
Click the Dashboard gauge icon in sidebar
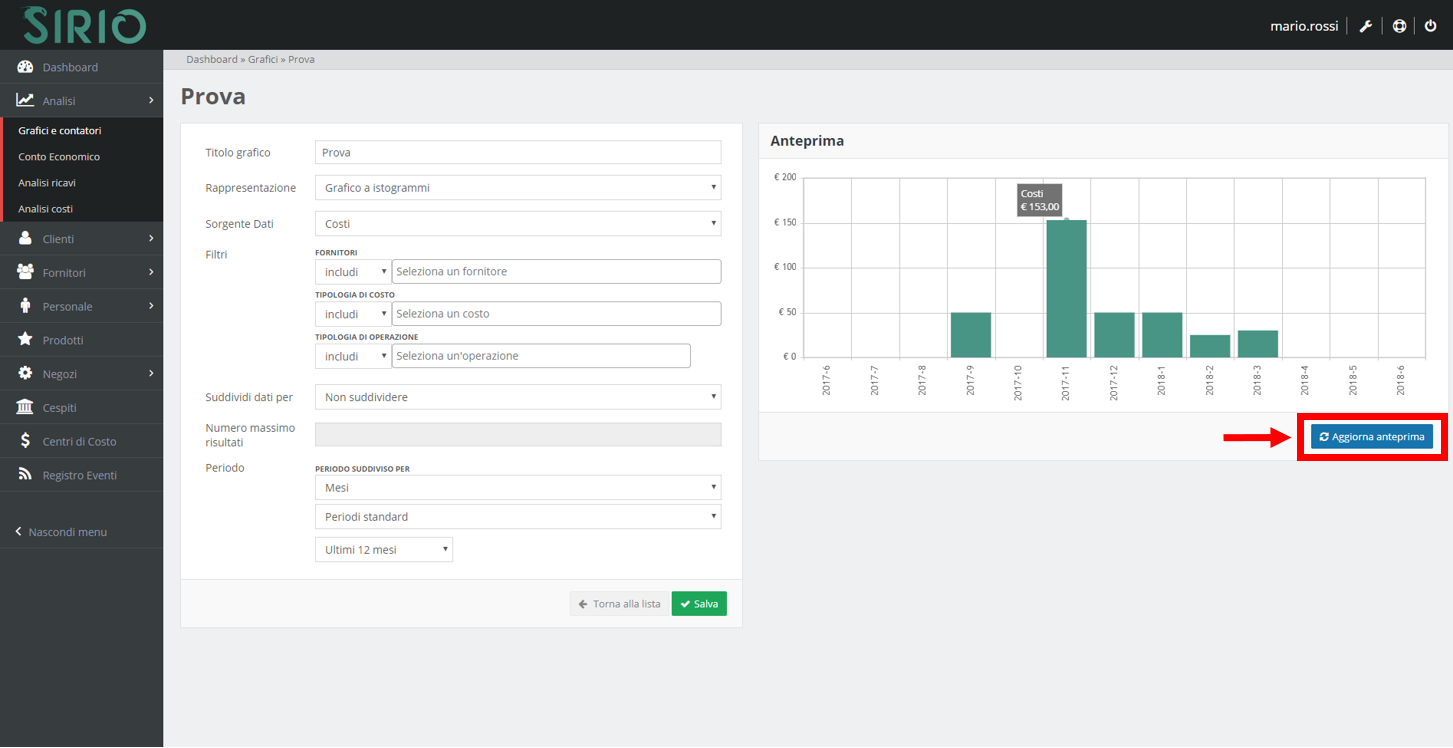point(26,67)
